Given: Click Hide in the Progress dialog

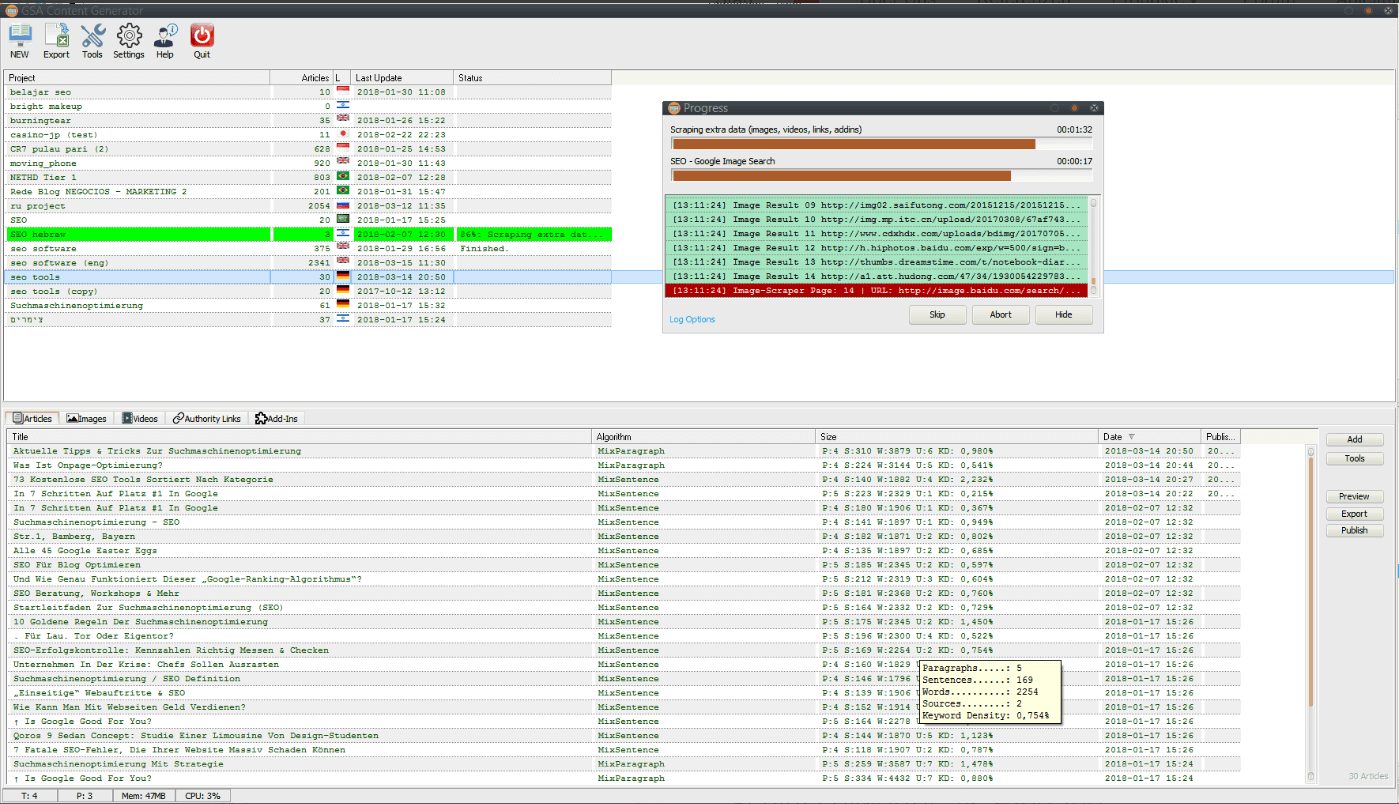Looking at the screenshot, I should [1062, 315].
